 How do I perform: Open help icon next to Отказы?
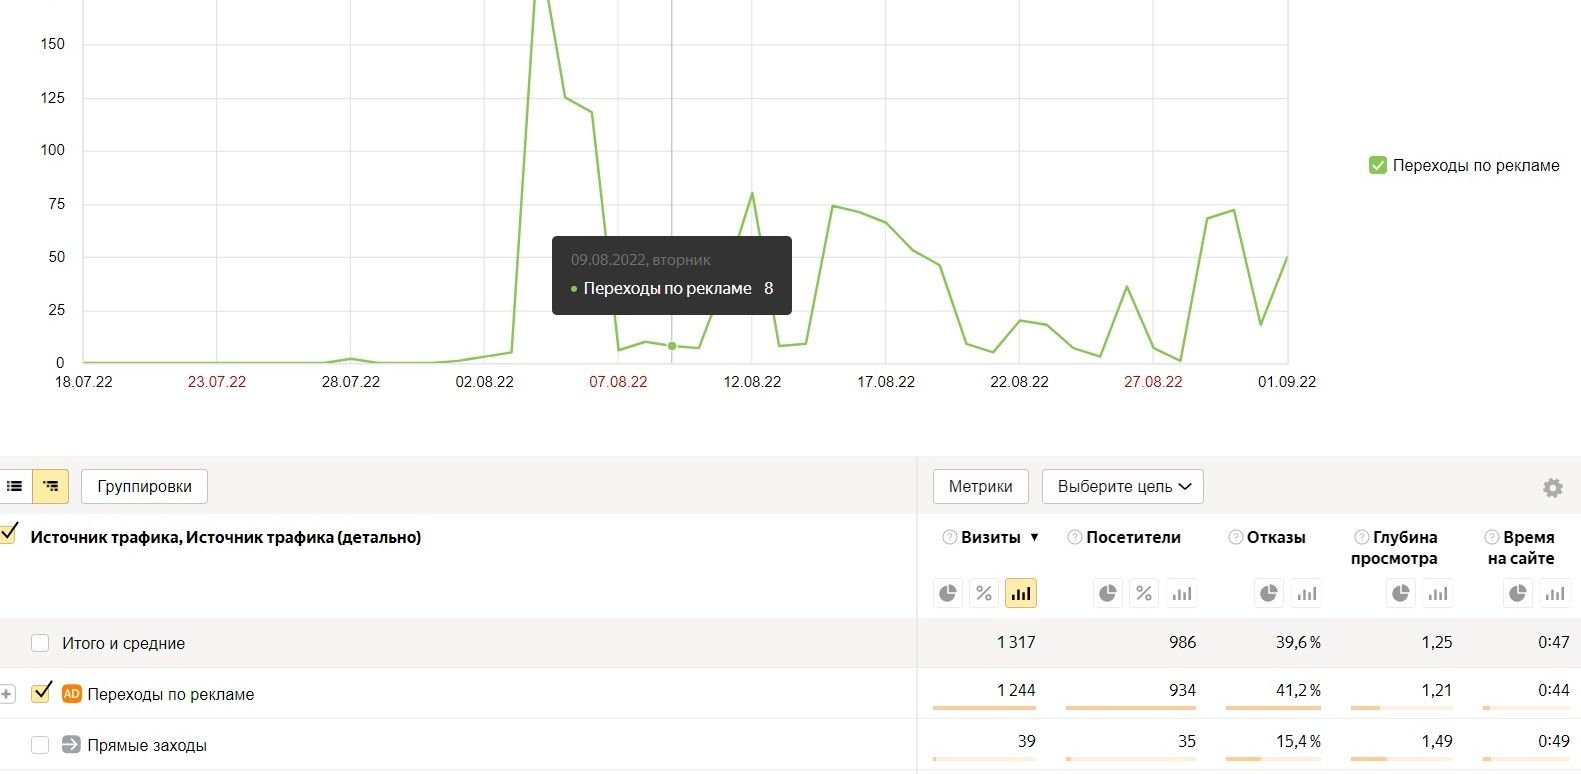(x=1236, y=537)
